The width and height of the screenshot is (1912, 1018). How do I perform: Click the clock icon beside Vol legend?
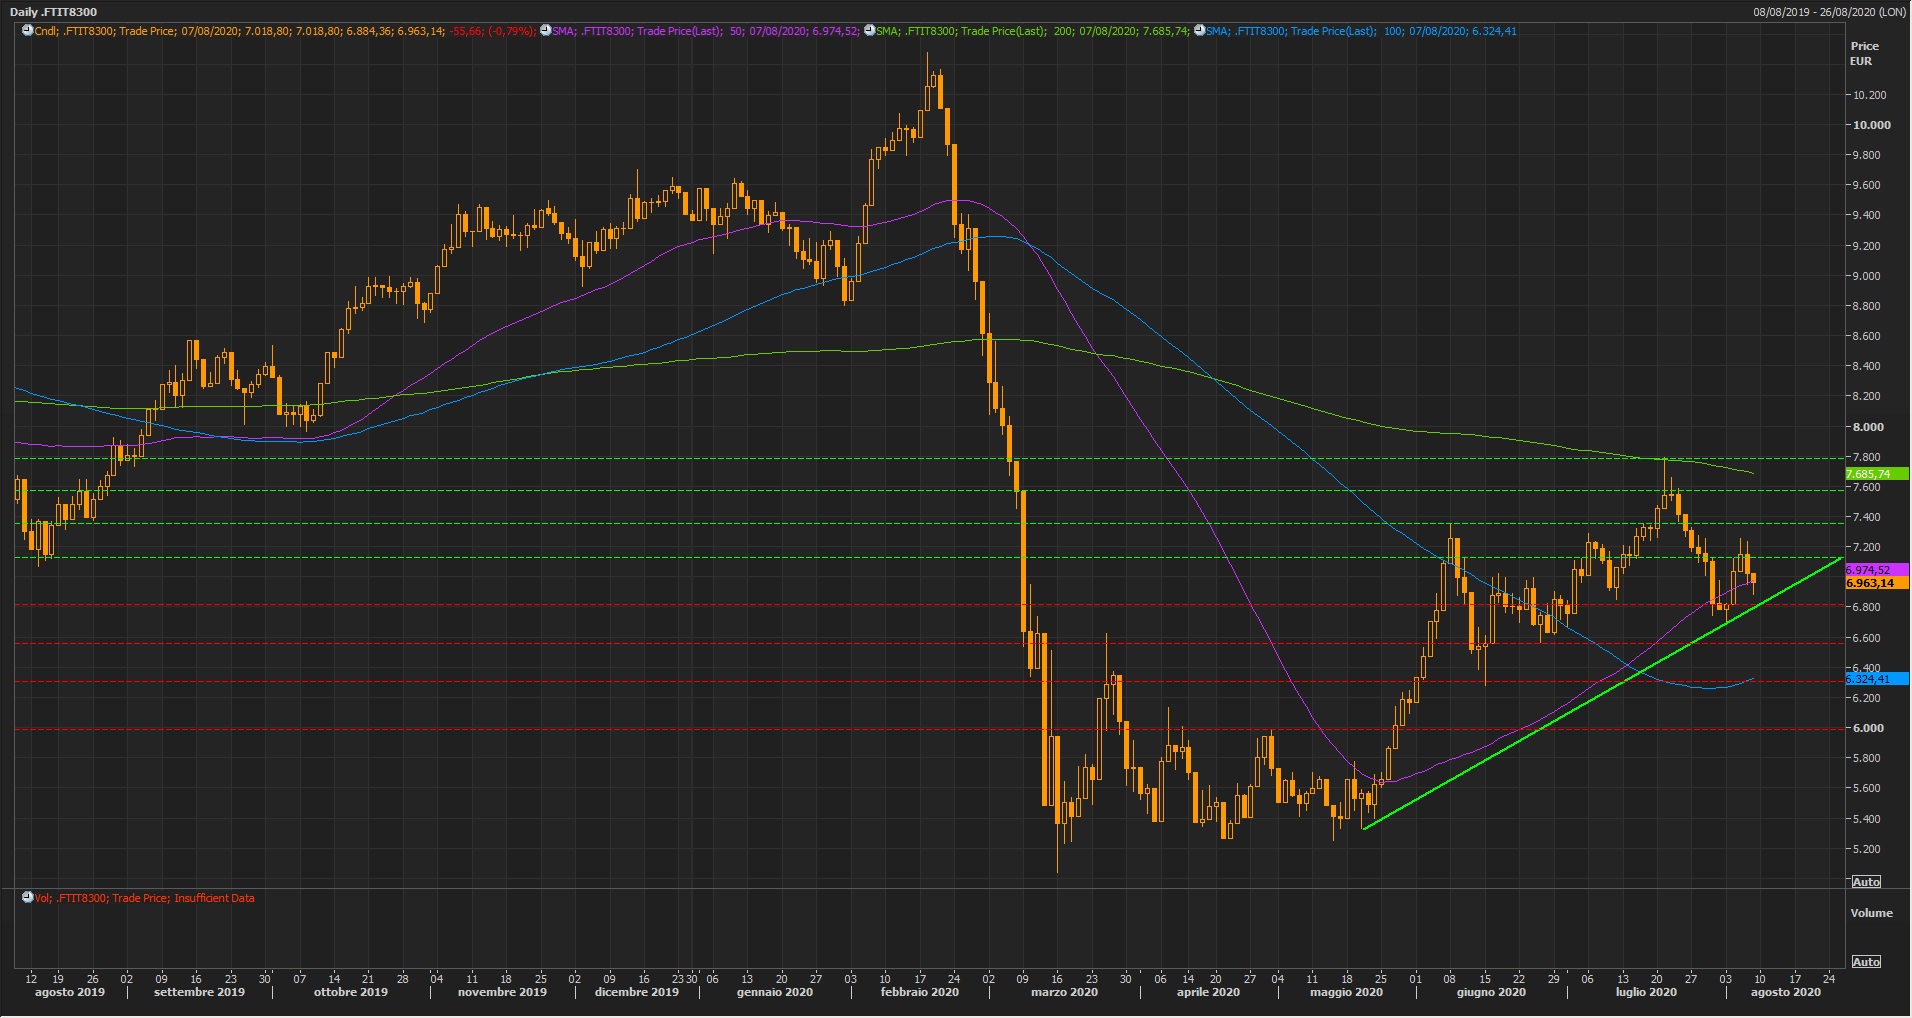[28, 898]
